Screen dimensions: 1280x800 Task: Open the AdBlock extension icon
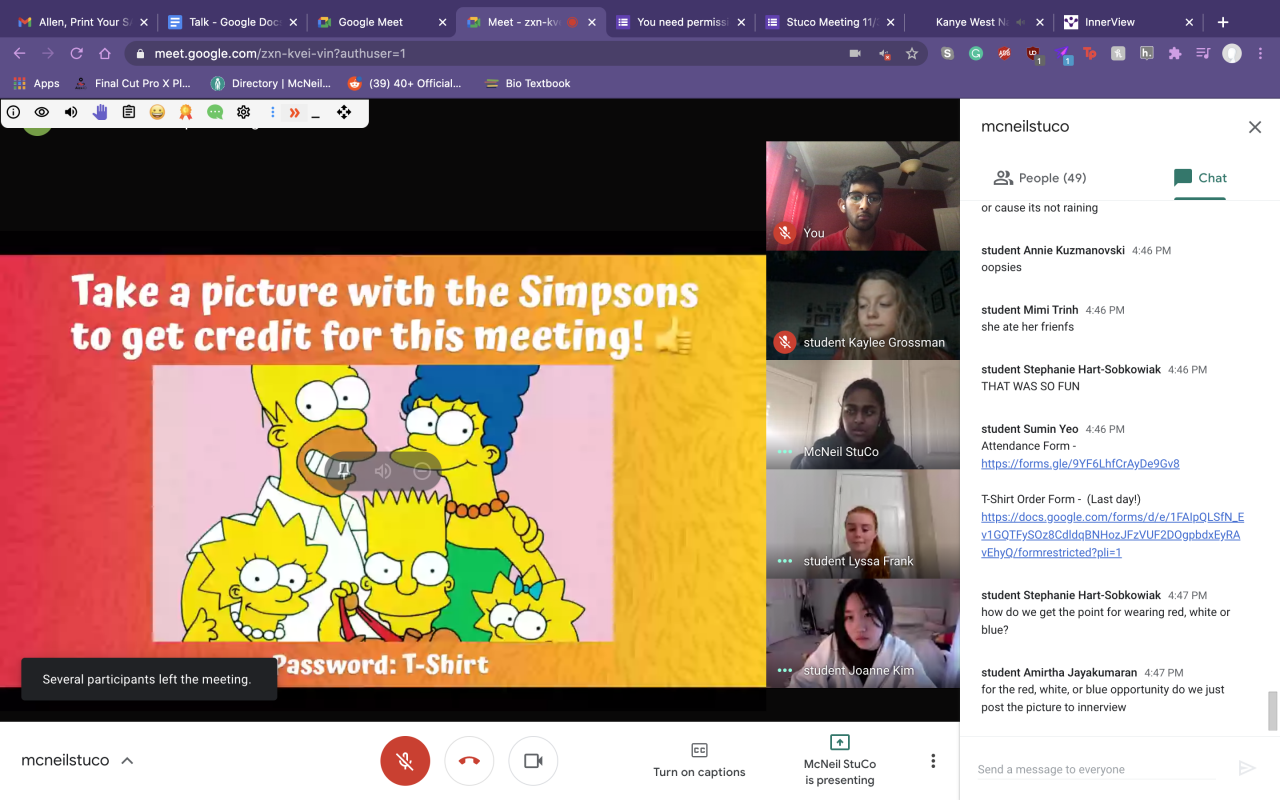click(x=1004, y=54)
